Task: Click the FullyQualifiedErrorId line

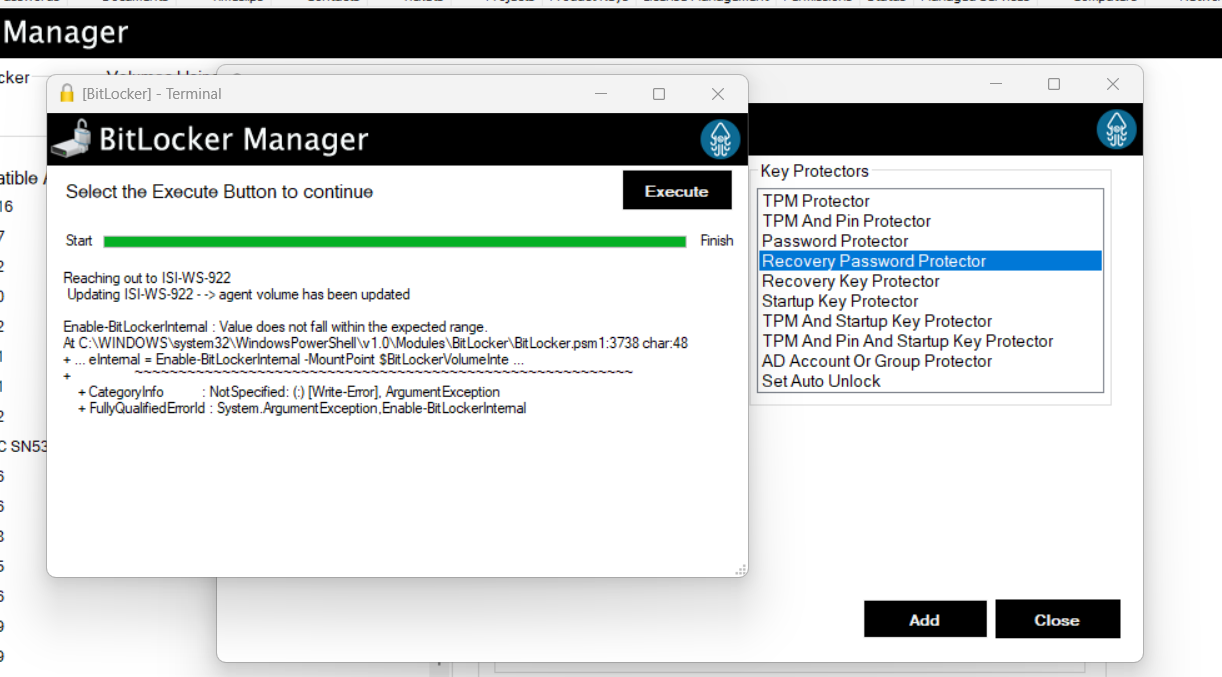Action: coord(301,408)
